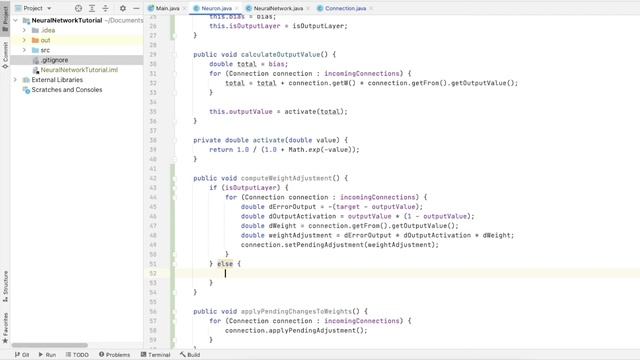Expand the .idea folder
640x360 pixels.
24,30
